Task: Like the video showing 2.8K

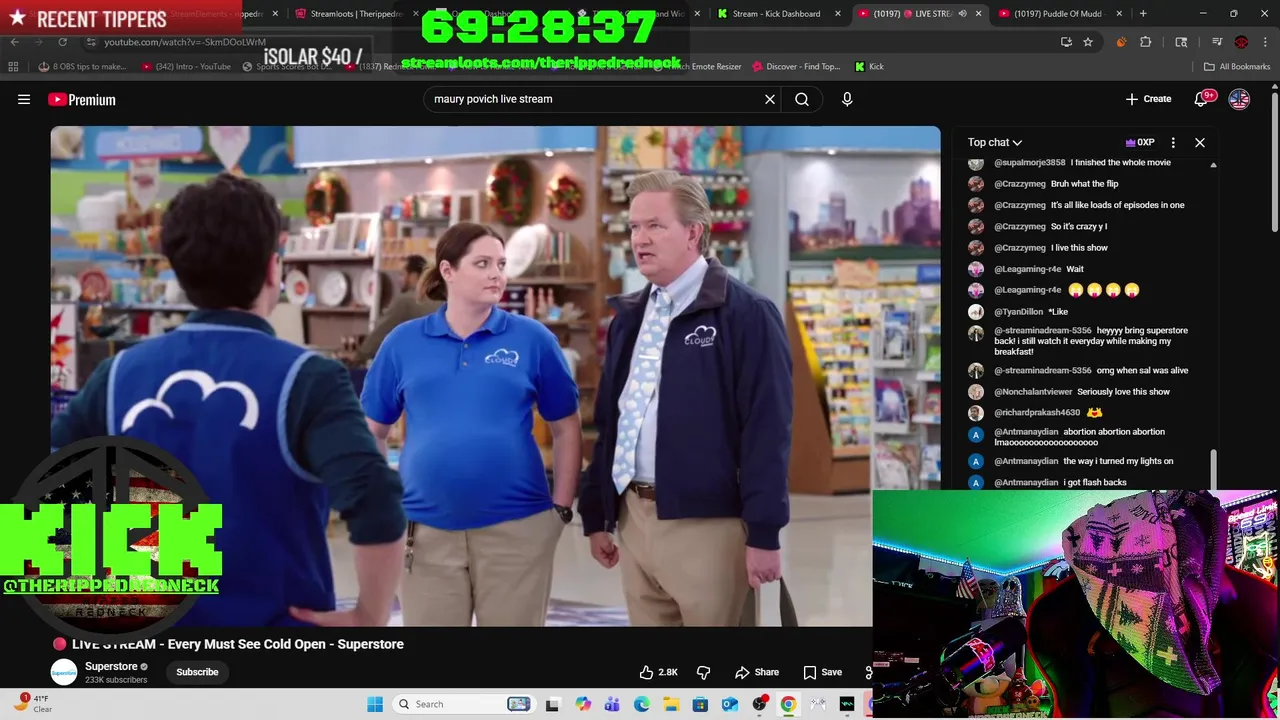Action: click(x=659, y=672)
